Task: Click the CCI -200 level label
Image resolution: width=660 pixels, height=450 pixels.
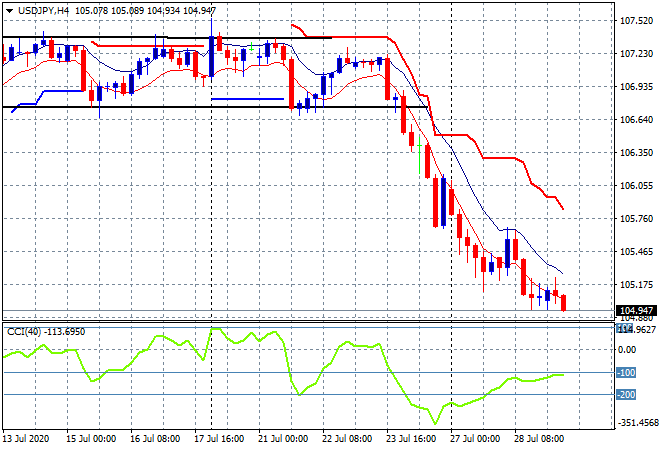Action: pyautogui.click(x=626, y=394)
